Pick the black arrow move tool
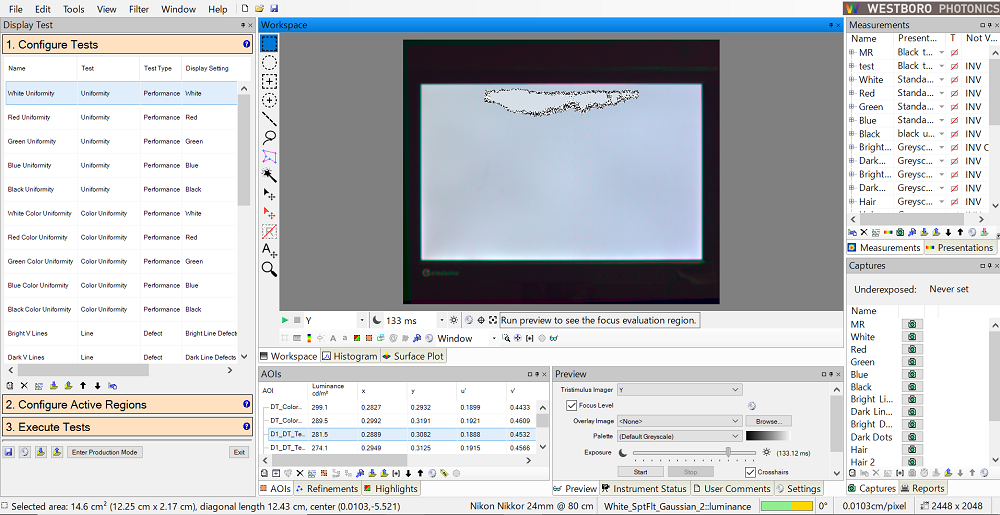Image resolution: width=1000 pixels, height=515 pixels. pos(269,194)
